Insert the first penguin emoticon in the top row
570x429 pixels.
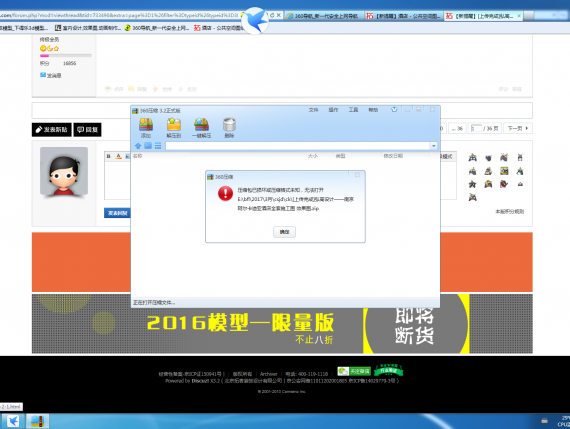click(473, 157)
